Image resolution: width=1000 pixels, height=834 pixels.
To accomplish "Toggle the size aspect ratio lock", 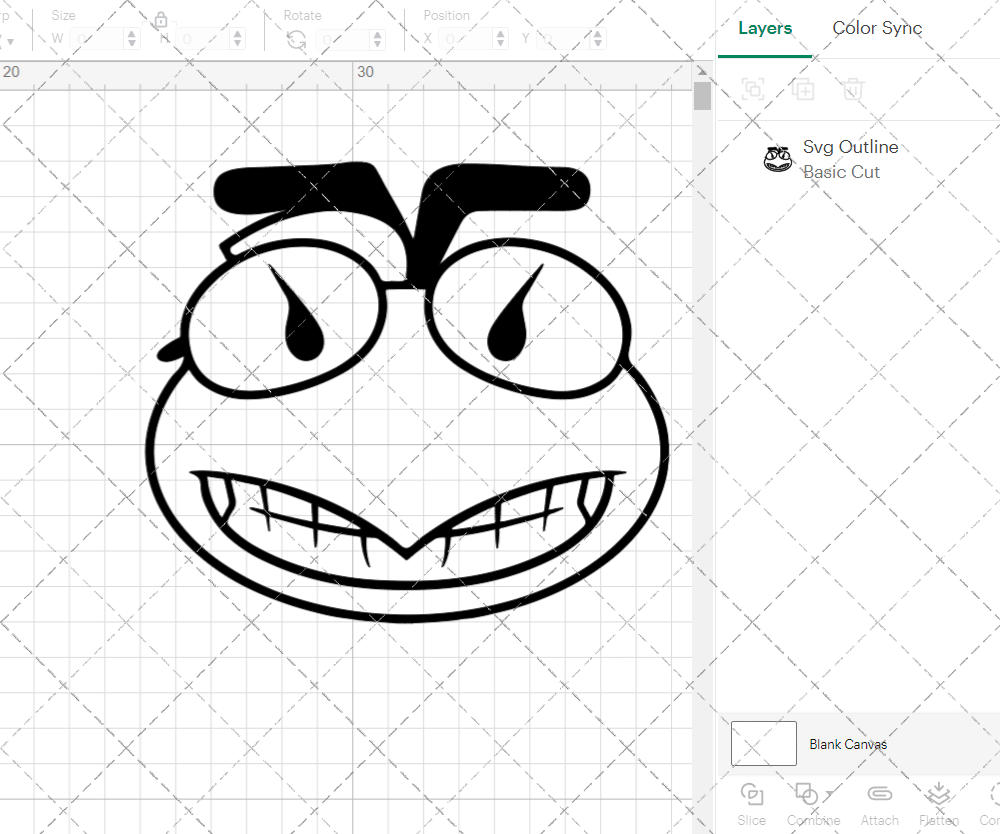I will [x=161, y=20].
